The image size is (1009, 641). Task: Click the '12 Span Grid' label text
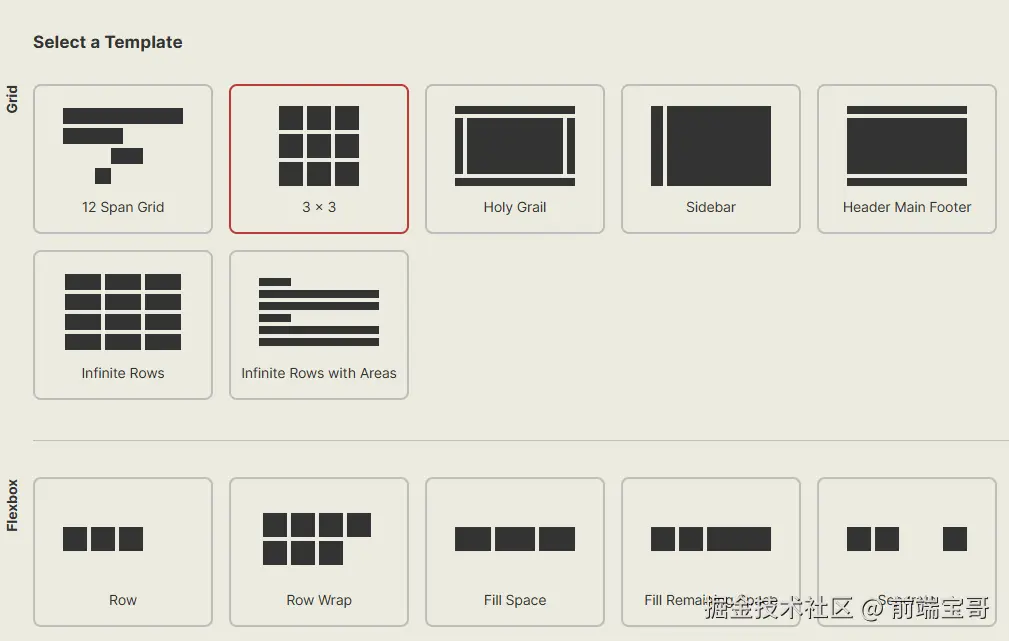tap(122, 207)
